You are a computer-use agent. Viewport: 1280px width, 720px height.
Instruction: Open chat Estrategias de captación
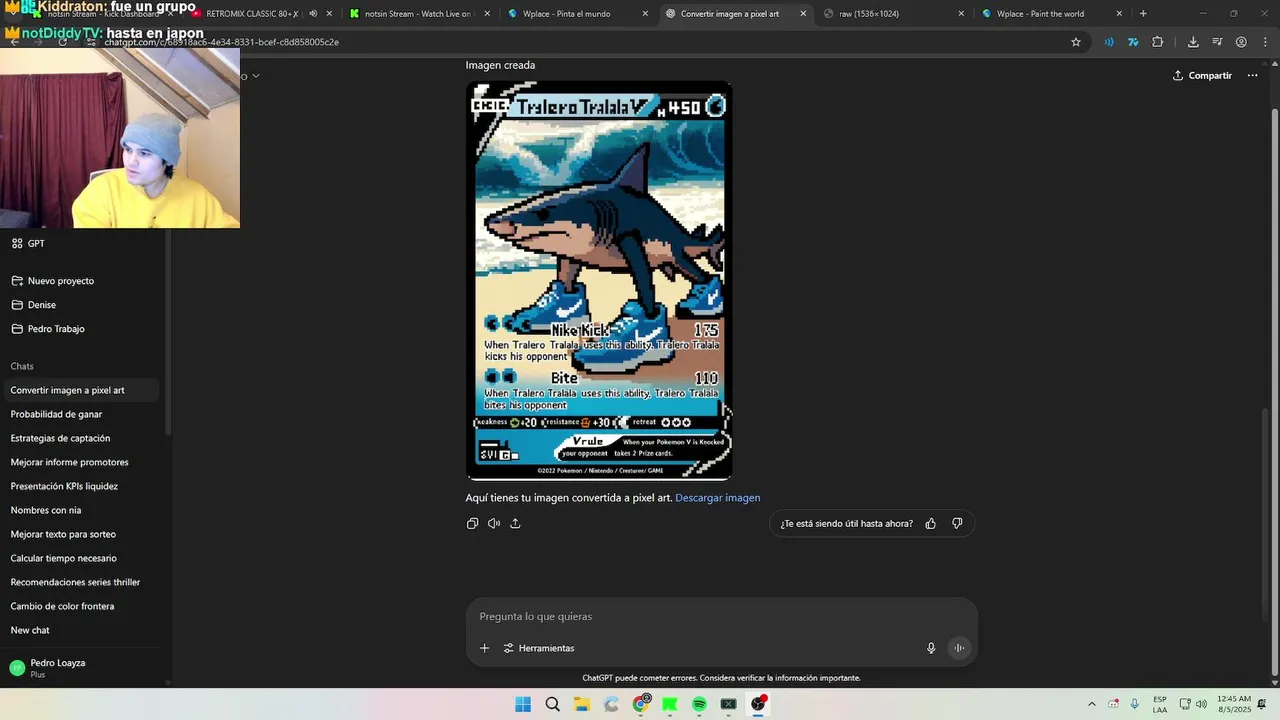60,438
